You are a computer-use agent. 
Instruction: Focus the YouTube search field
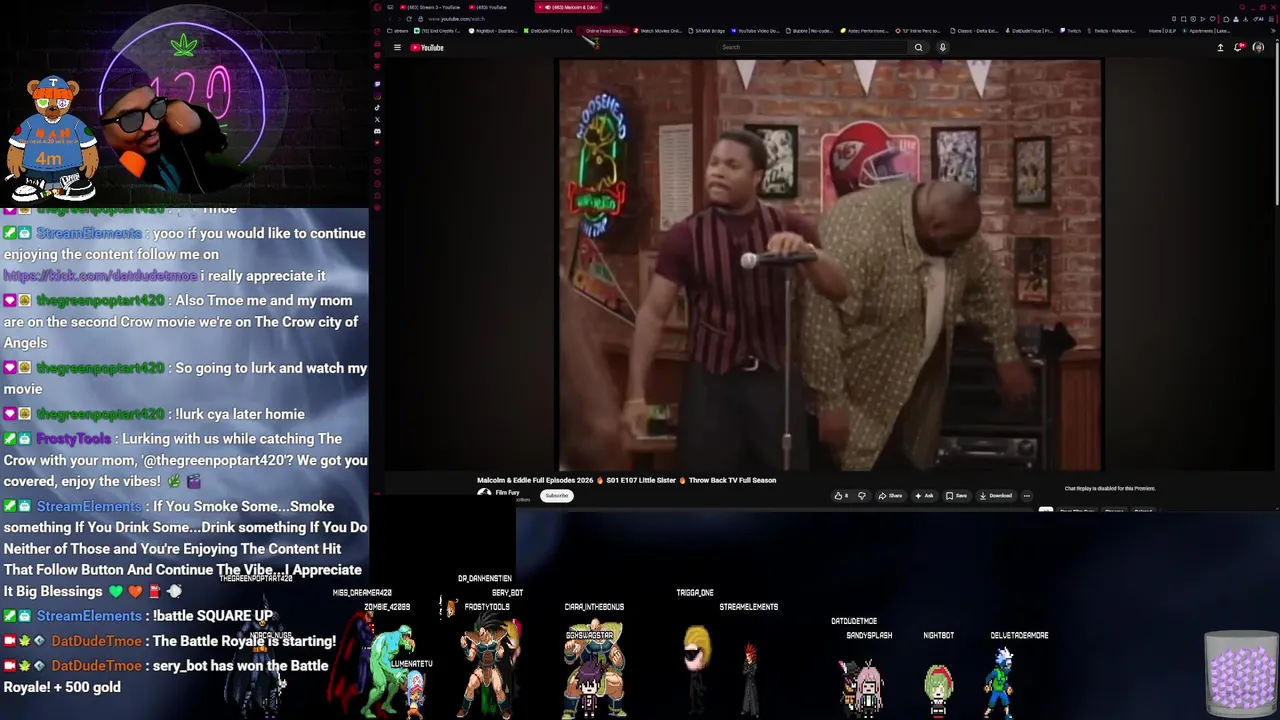[810, 47]
